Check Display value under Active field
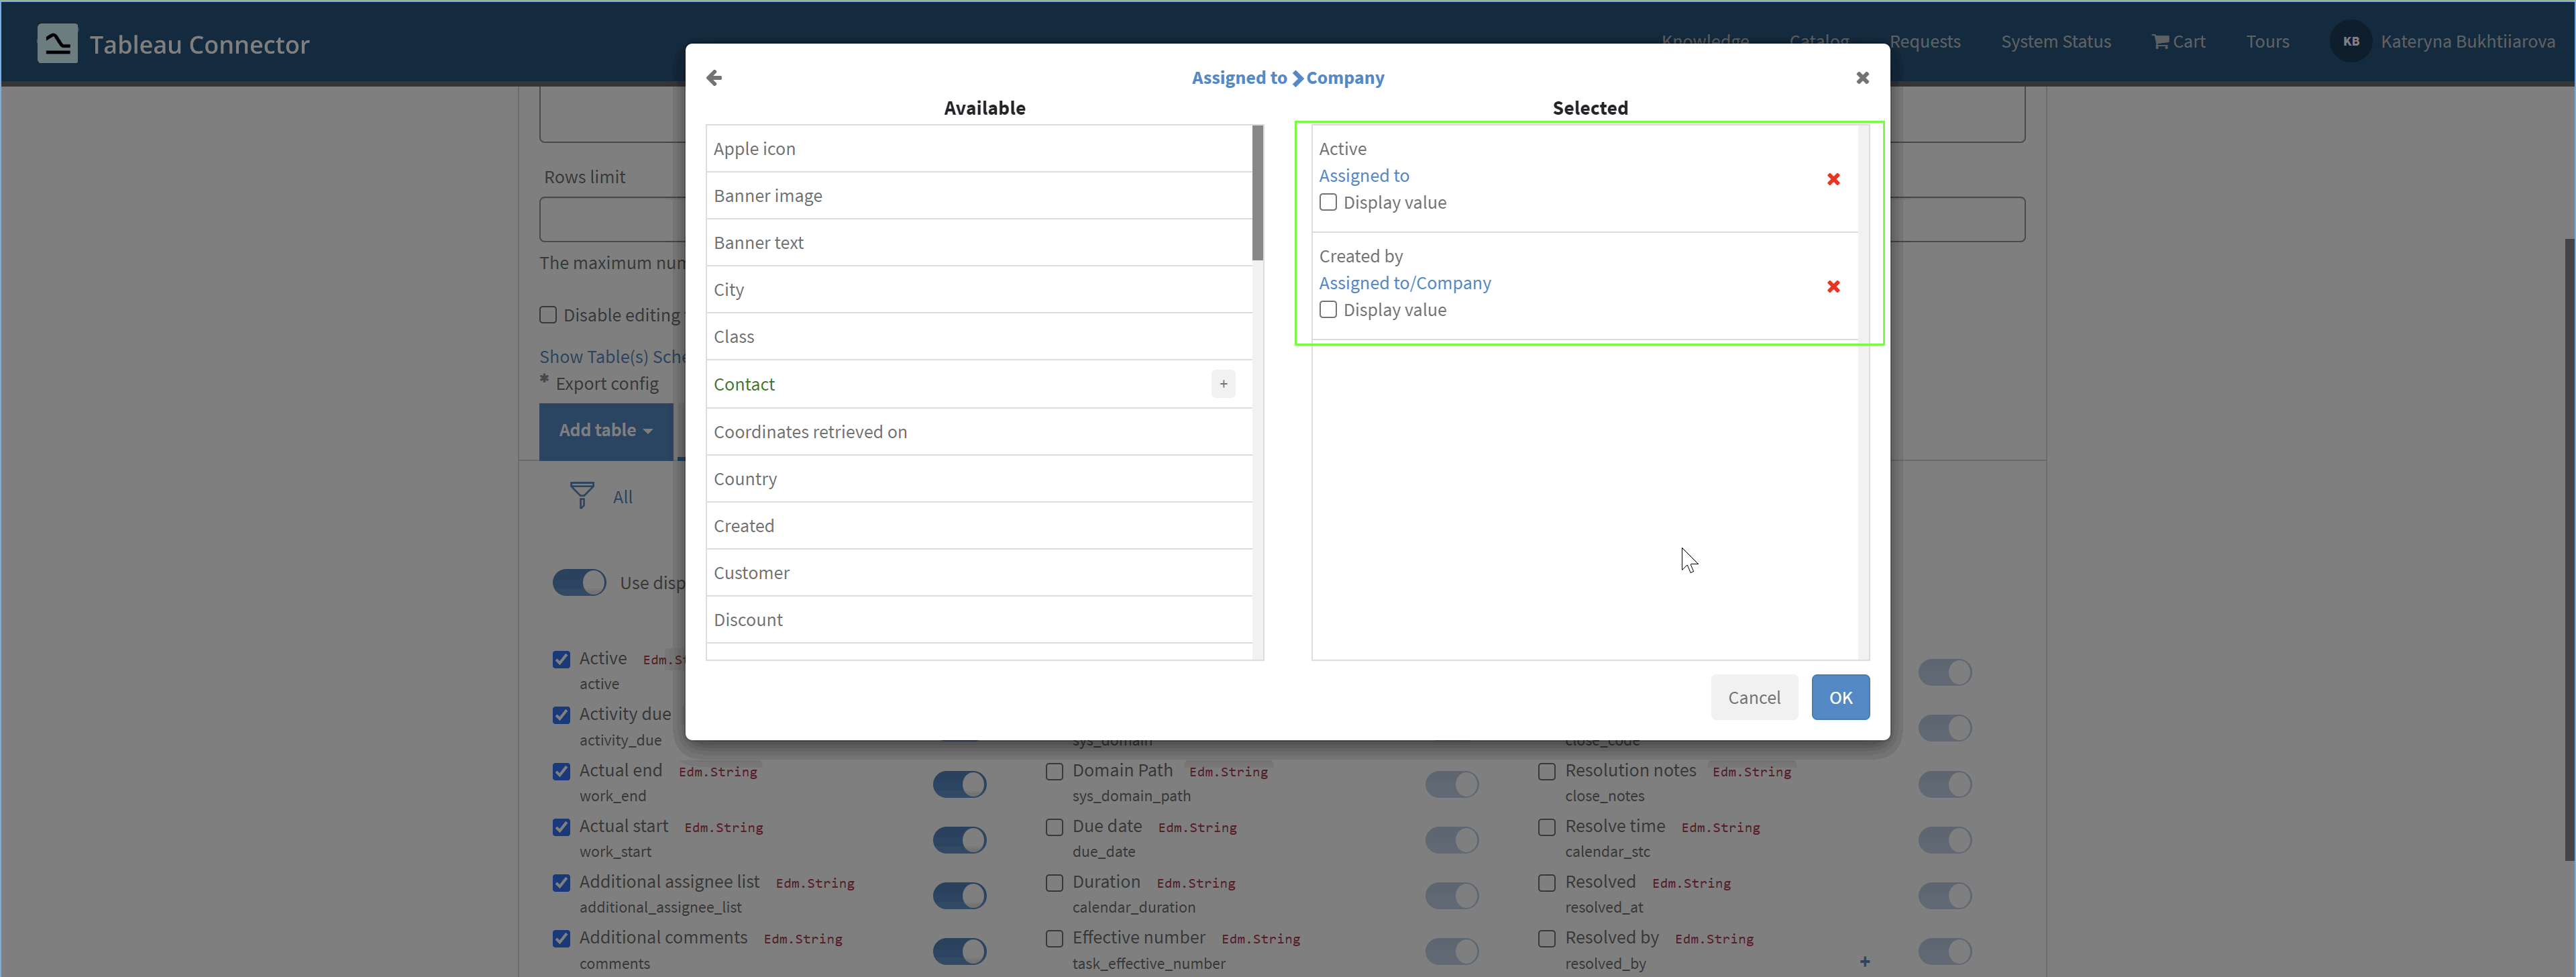2576x977 pixels. tap(1328, 202)
